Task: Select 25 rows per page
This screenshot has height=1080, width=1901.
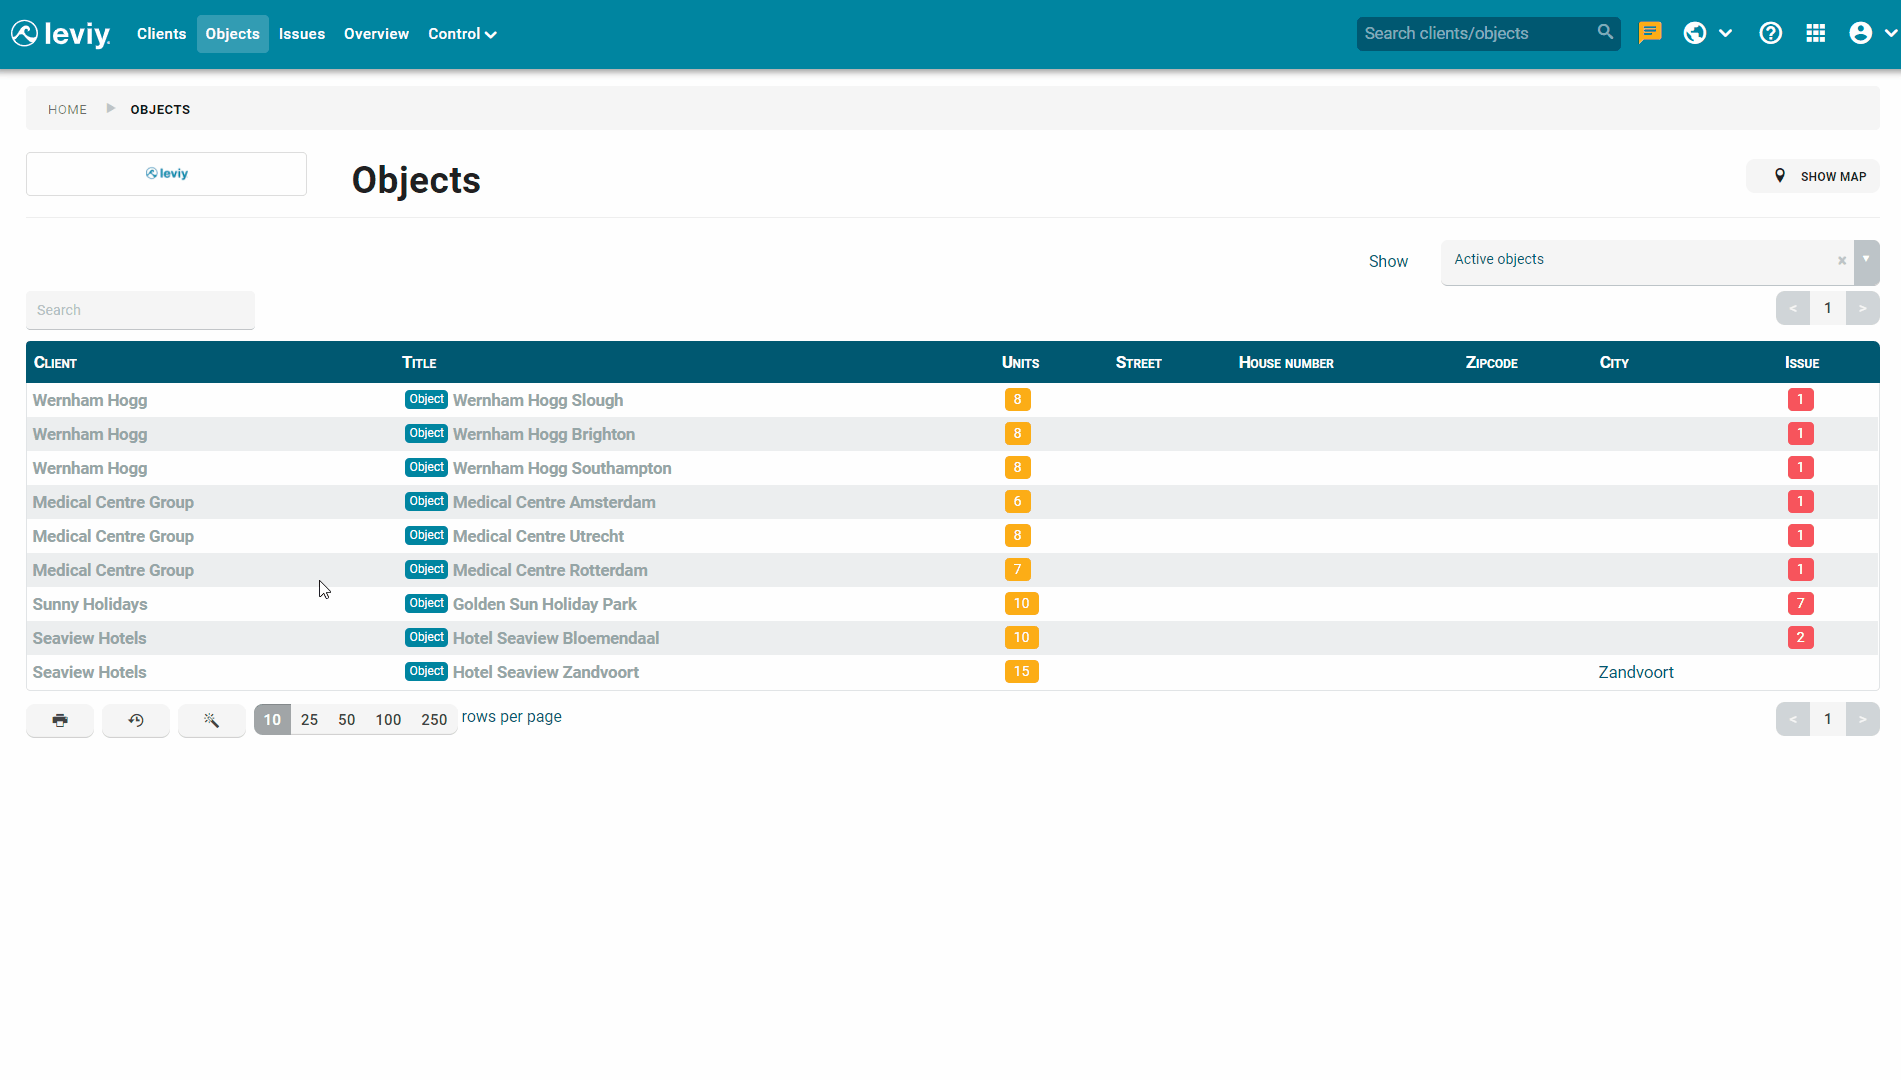Action: 309,719
